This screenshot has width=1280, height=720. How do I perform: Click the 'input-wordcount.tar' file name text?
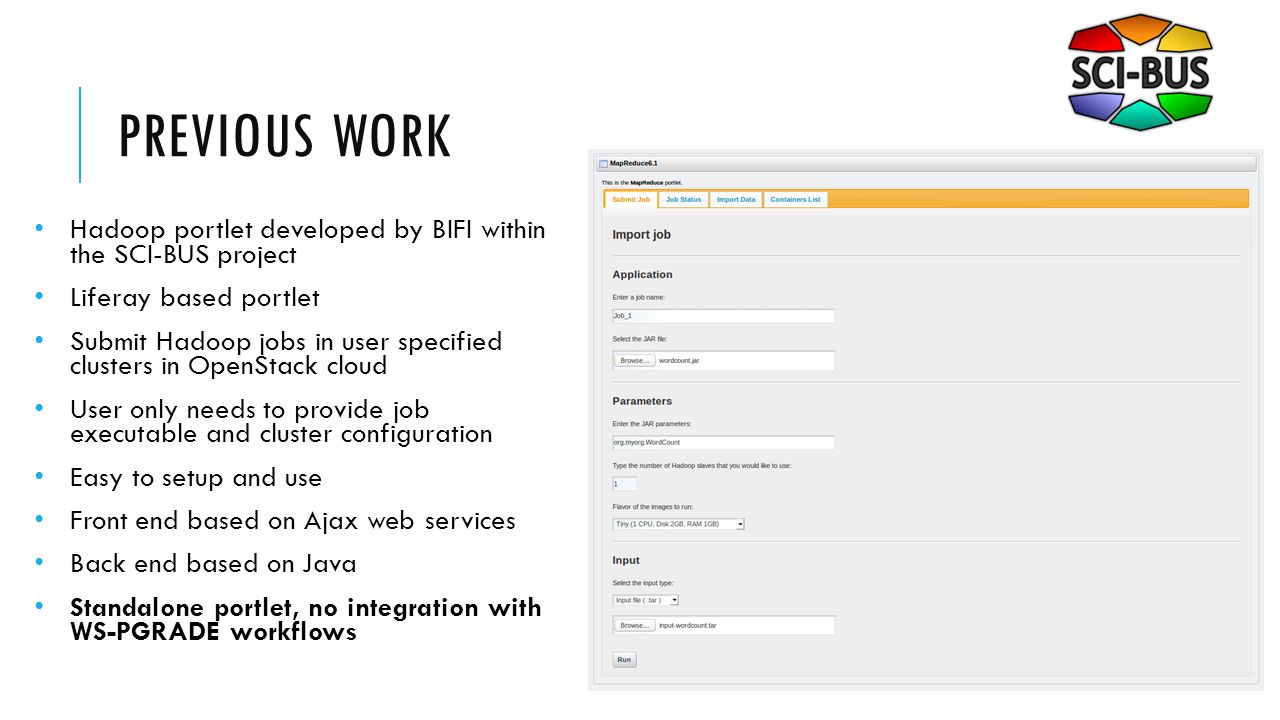click(688, 625)
